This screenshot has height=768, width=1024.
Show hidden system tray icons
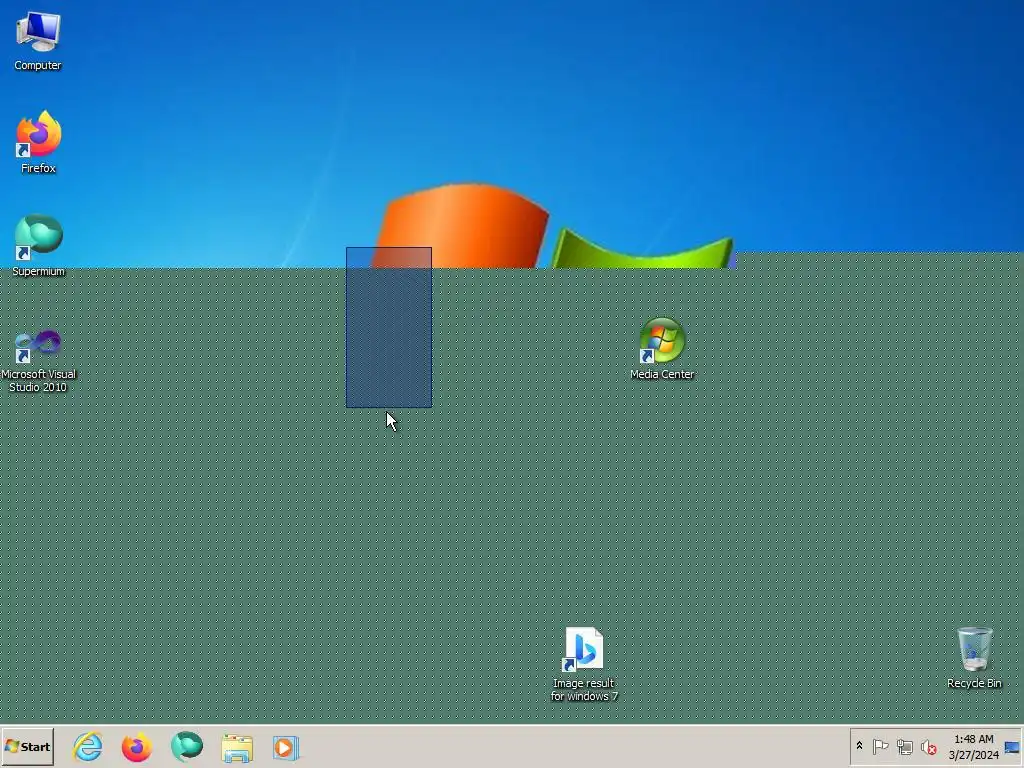[859, 746]
